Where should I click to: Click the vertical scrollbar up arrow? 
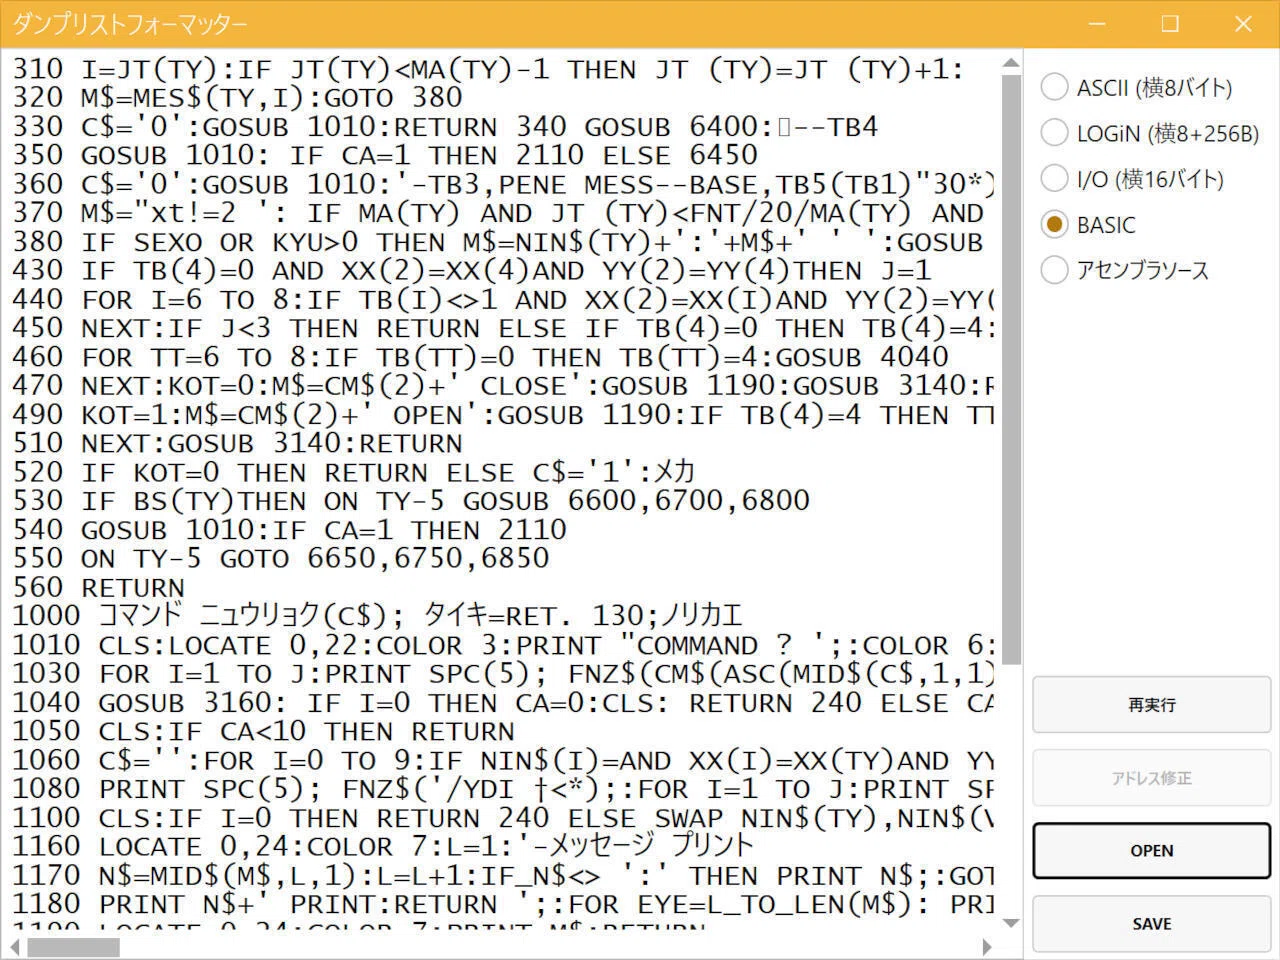1011,63
